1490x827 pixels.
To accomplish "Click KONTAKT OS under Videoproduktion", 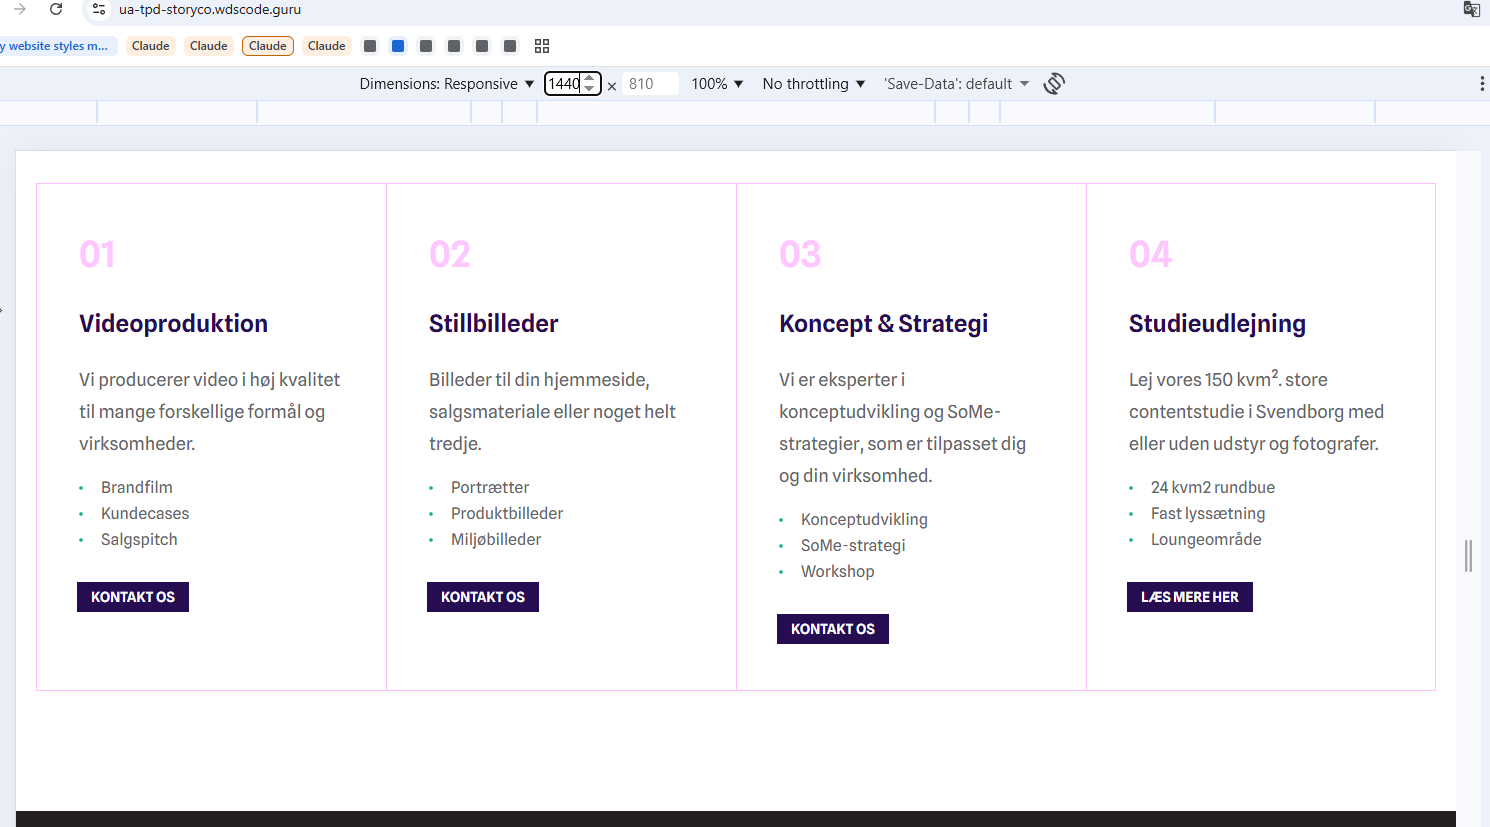I will [x=133, y=597].
